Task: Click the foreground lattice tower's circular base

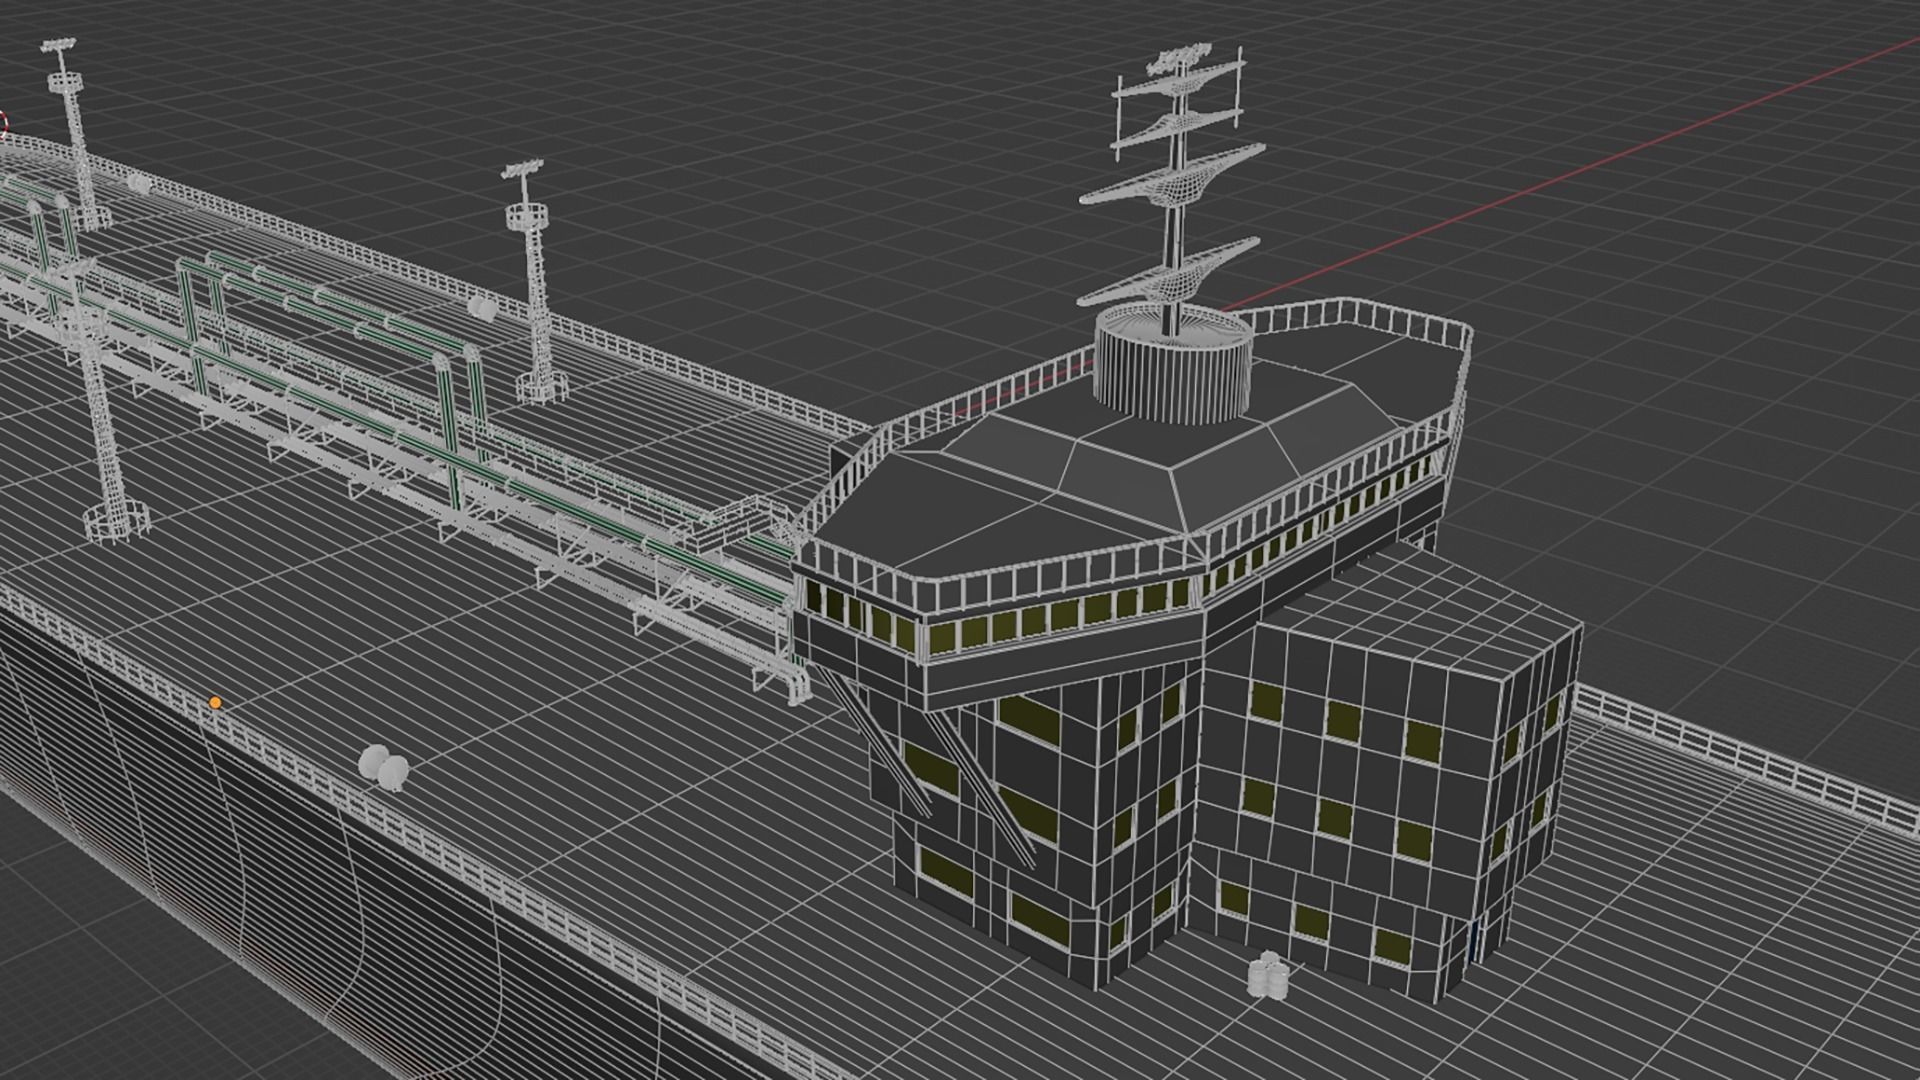Action: tap(115, 522)
